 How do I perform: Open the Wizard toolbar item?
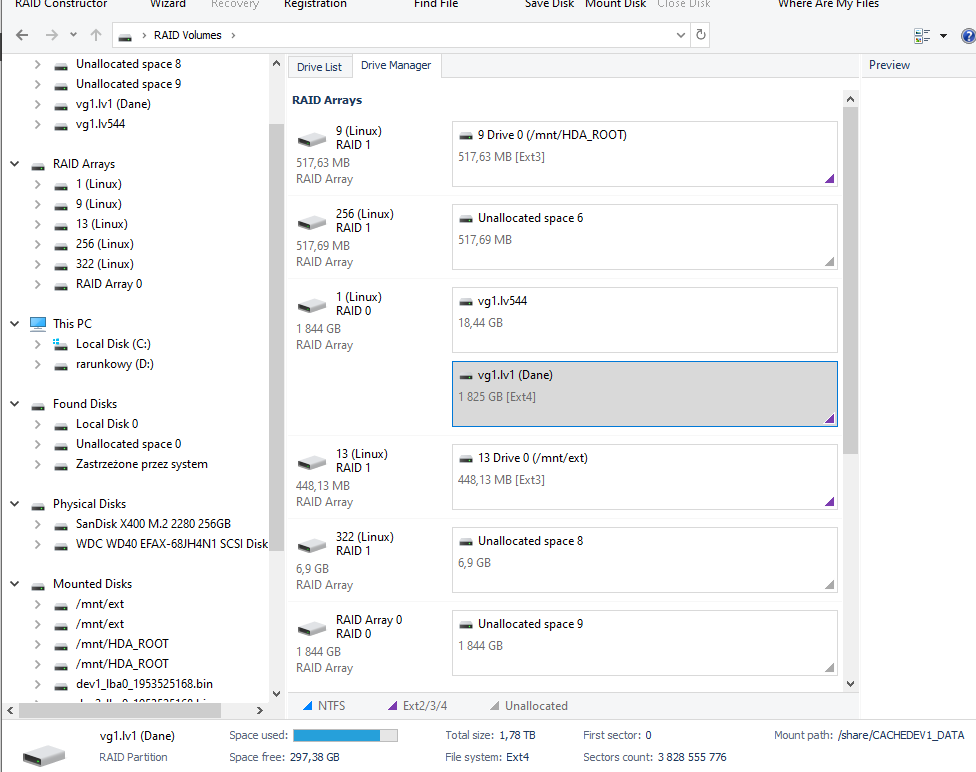pyautogui.click(x=168, y=4)
